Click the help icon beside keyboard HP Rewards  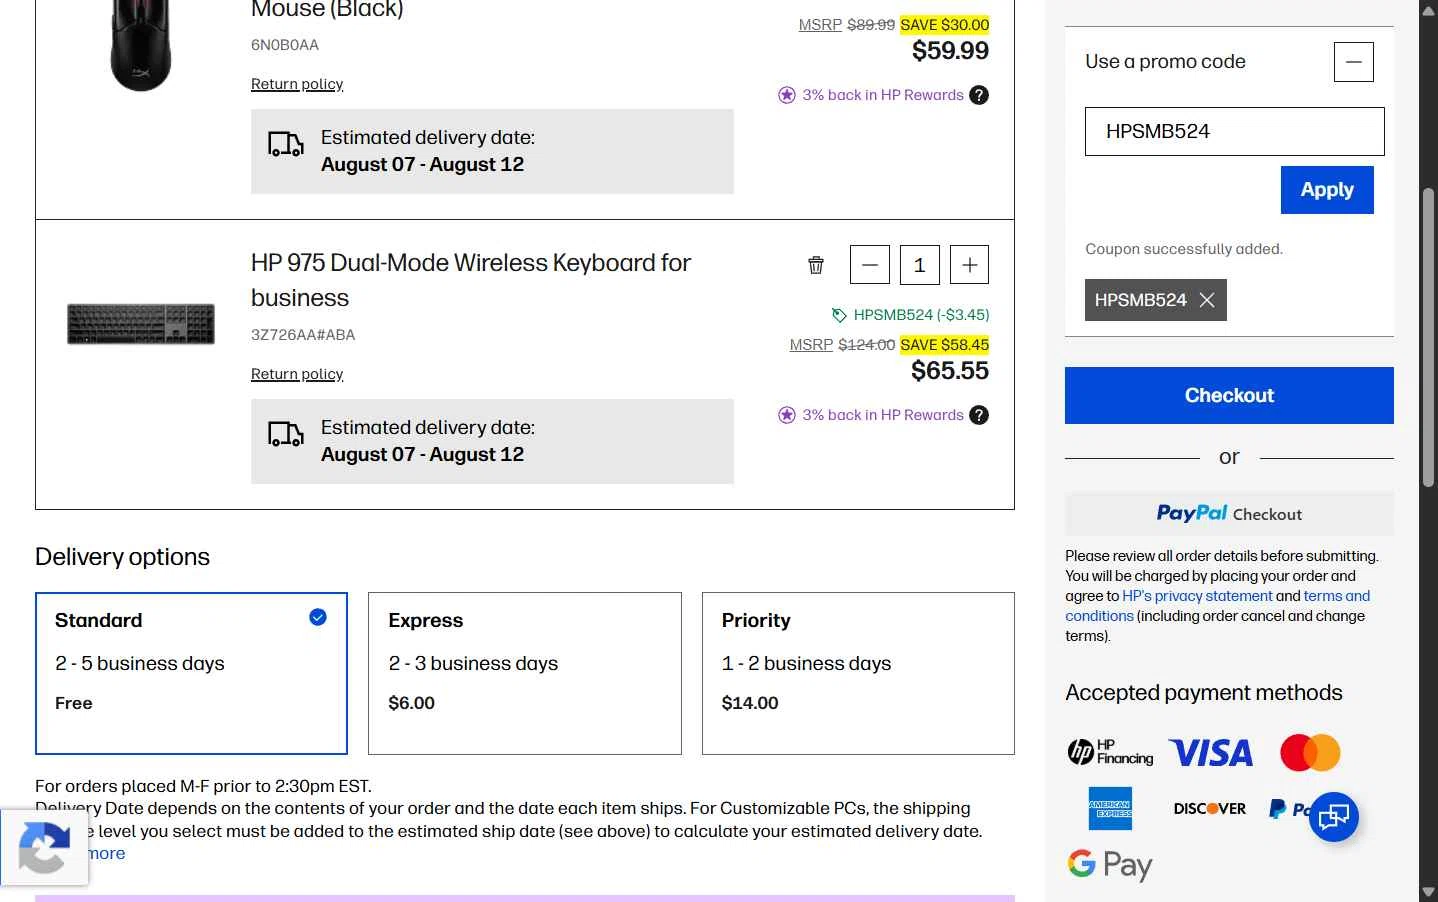pos(979,415)
